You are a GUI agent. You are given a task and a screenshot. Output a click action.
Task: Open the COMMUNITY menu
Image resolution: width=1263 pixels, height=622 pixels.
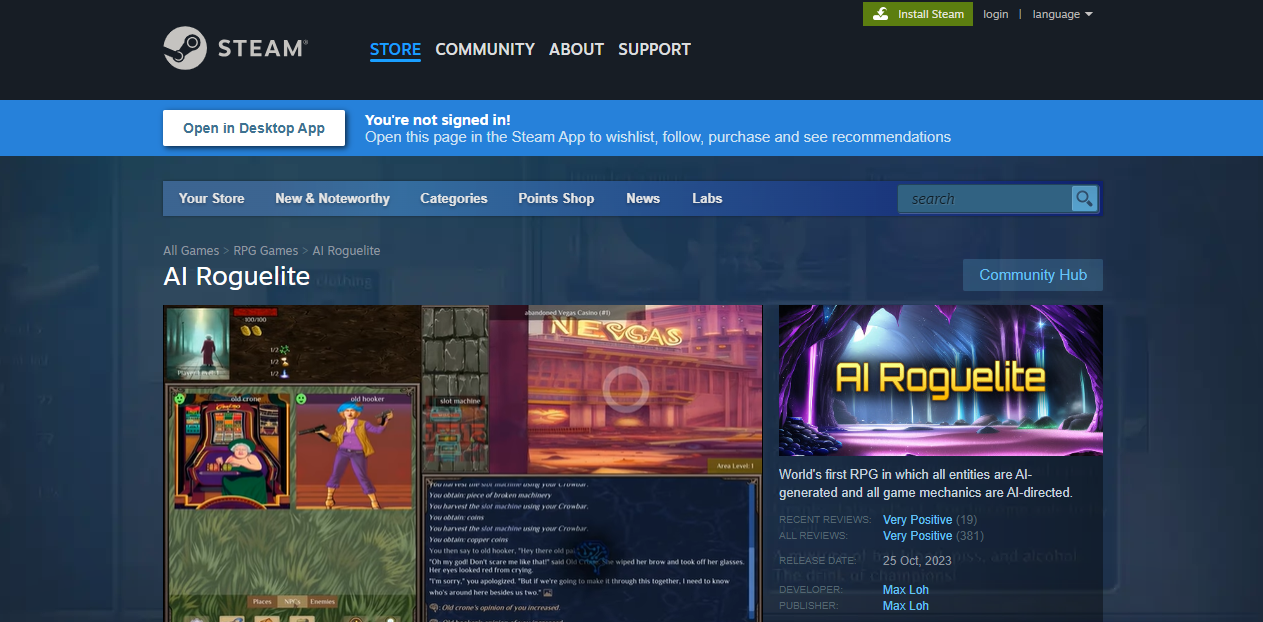tap(485, 49)
